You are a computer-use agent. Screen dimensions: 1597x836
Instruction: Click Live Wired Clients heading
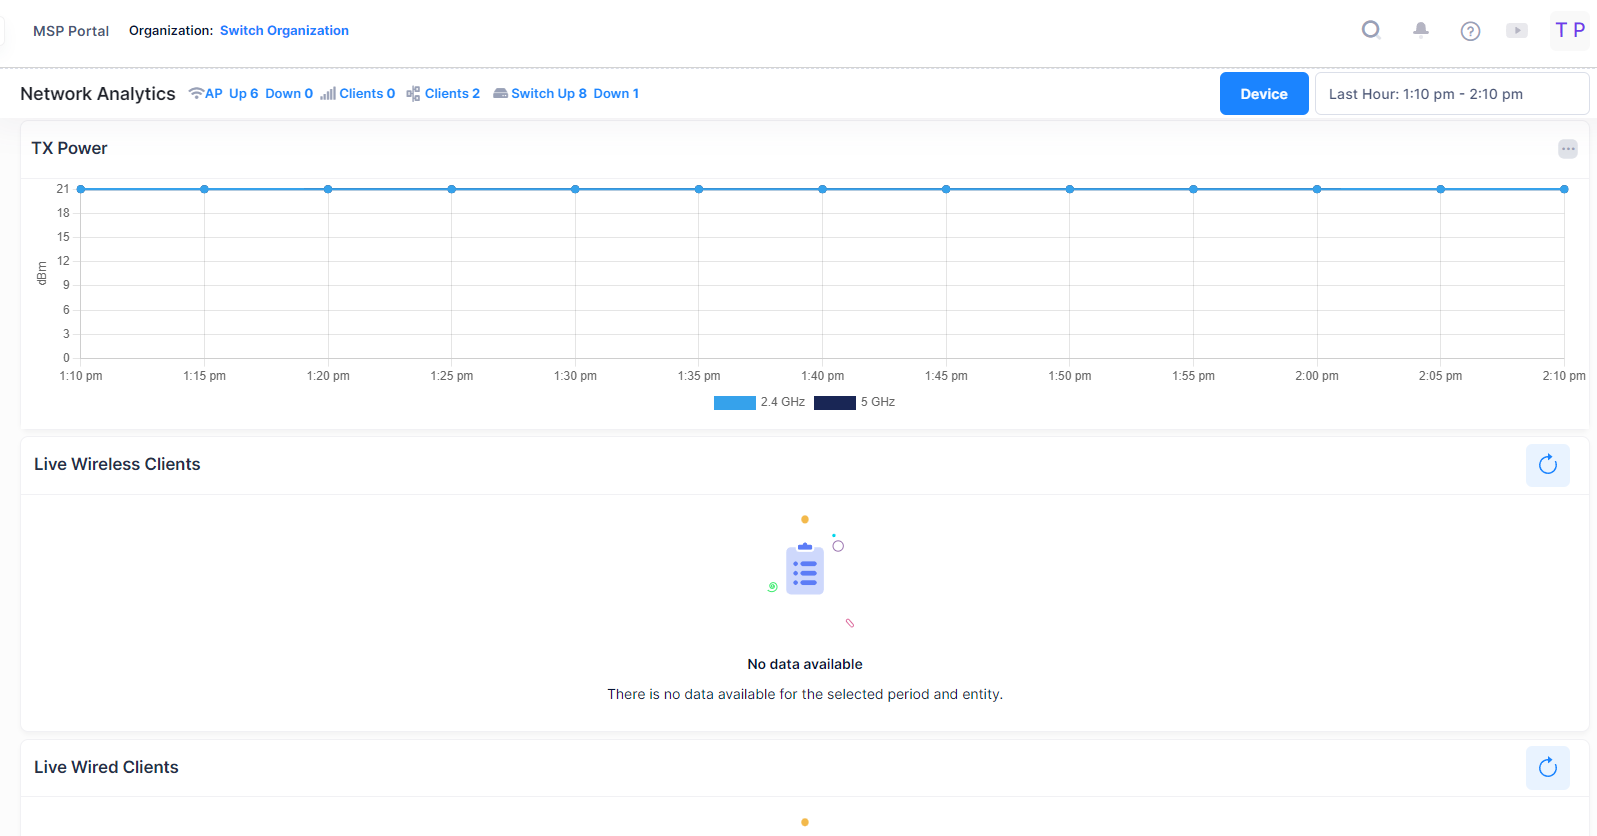point(106,767)
